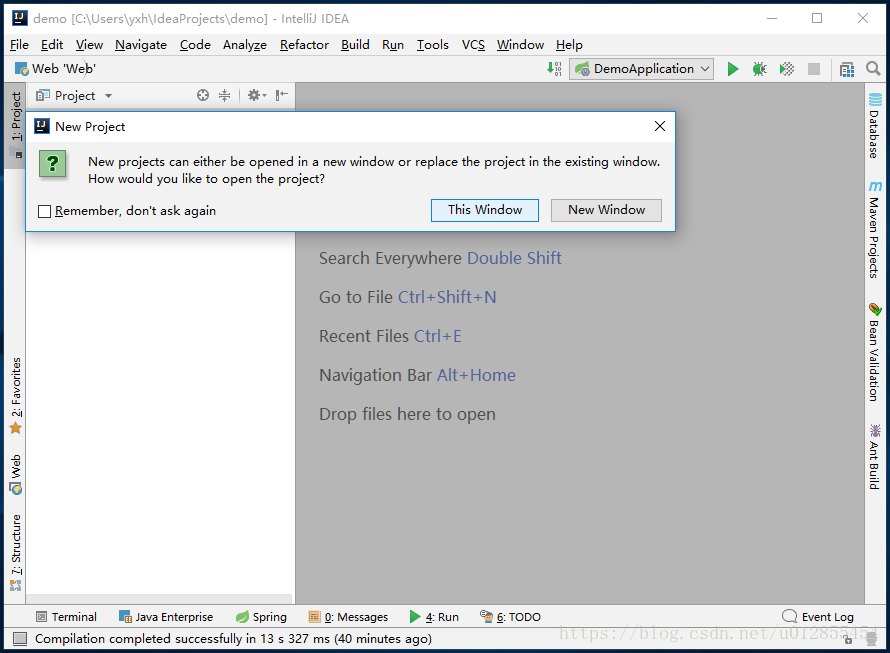
Task: Open the View menu
Action: click(89, 45)
